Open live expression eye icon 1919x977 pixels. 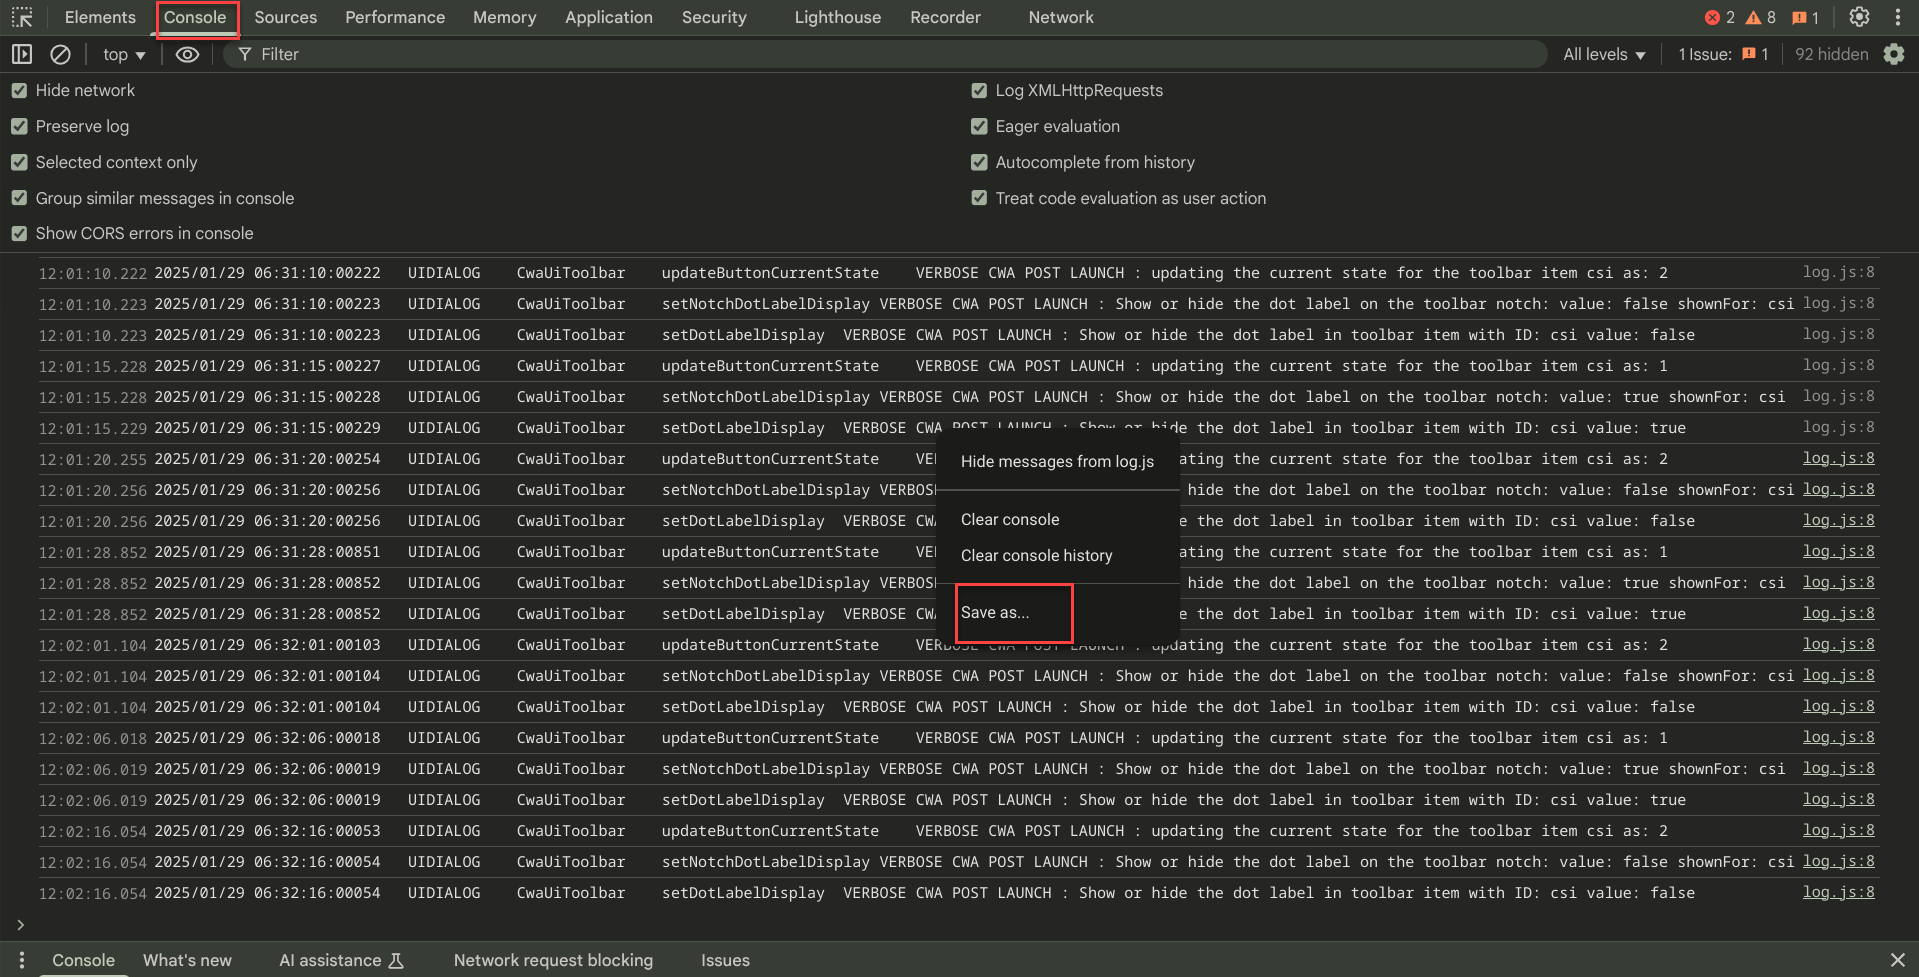pos(187,54)
